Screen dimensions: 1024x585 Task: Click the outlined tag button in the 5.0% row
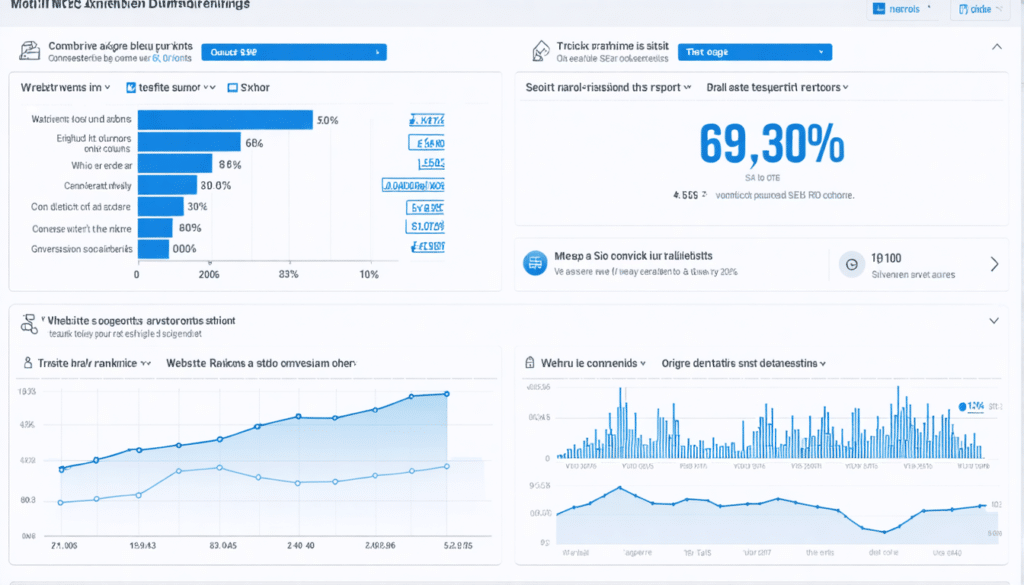[427, 120]
